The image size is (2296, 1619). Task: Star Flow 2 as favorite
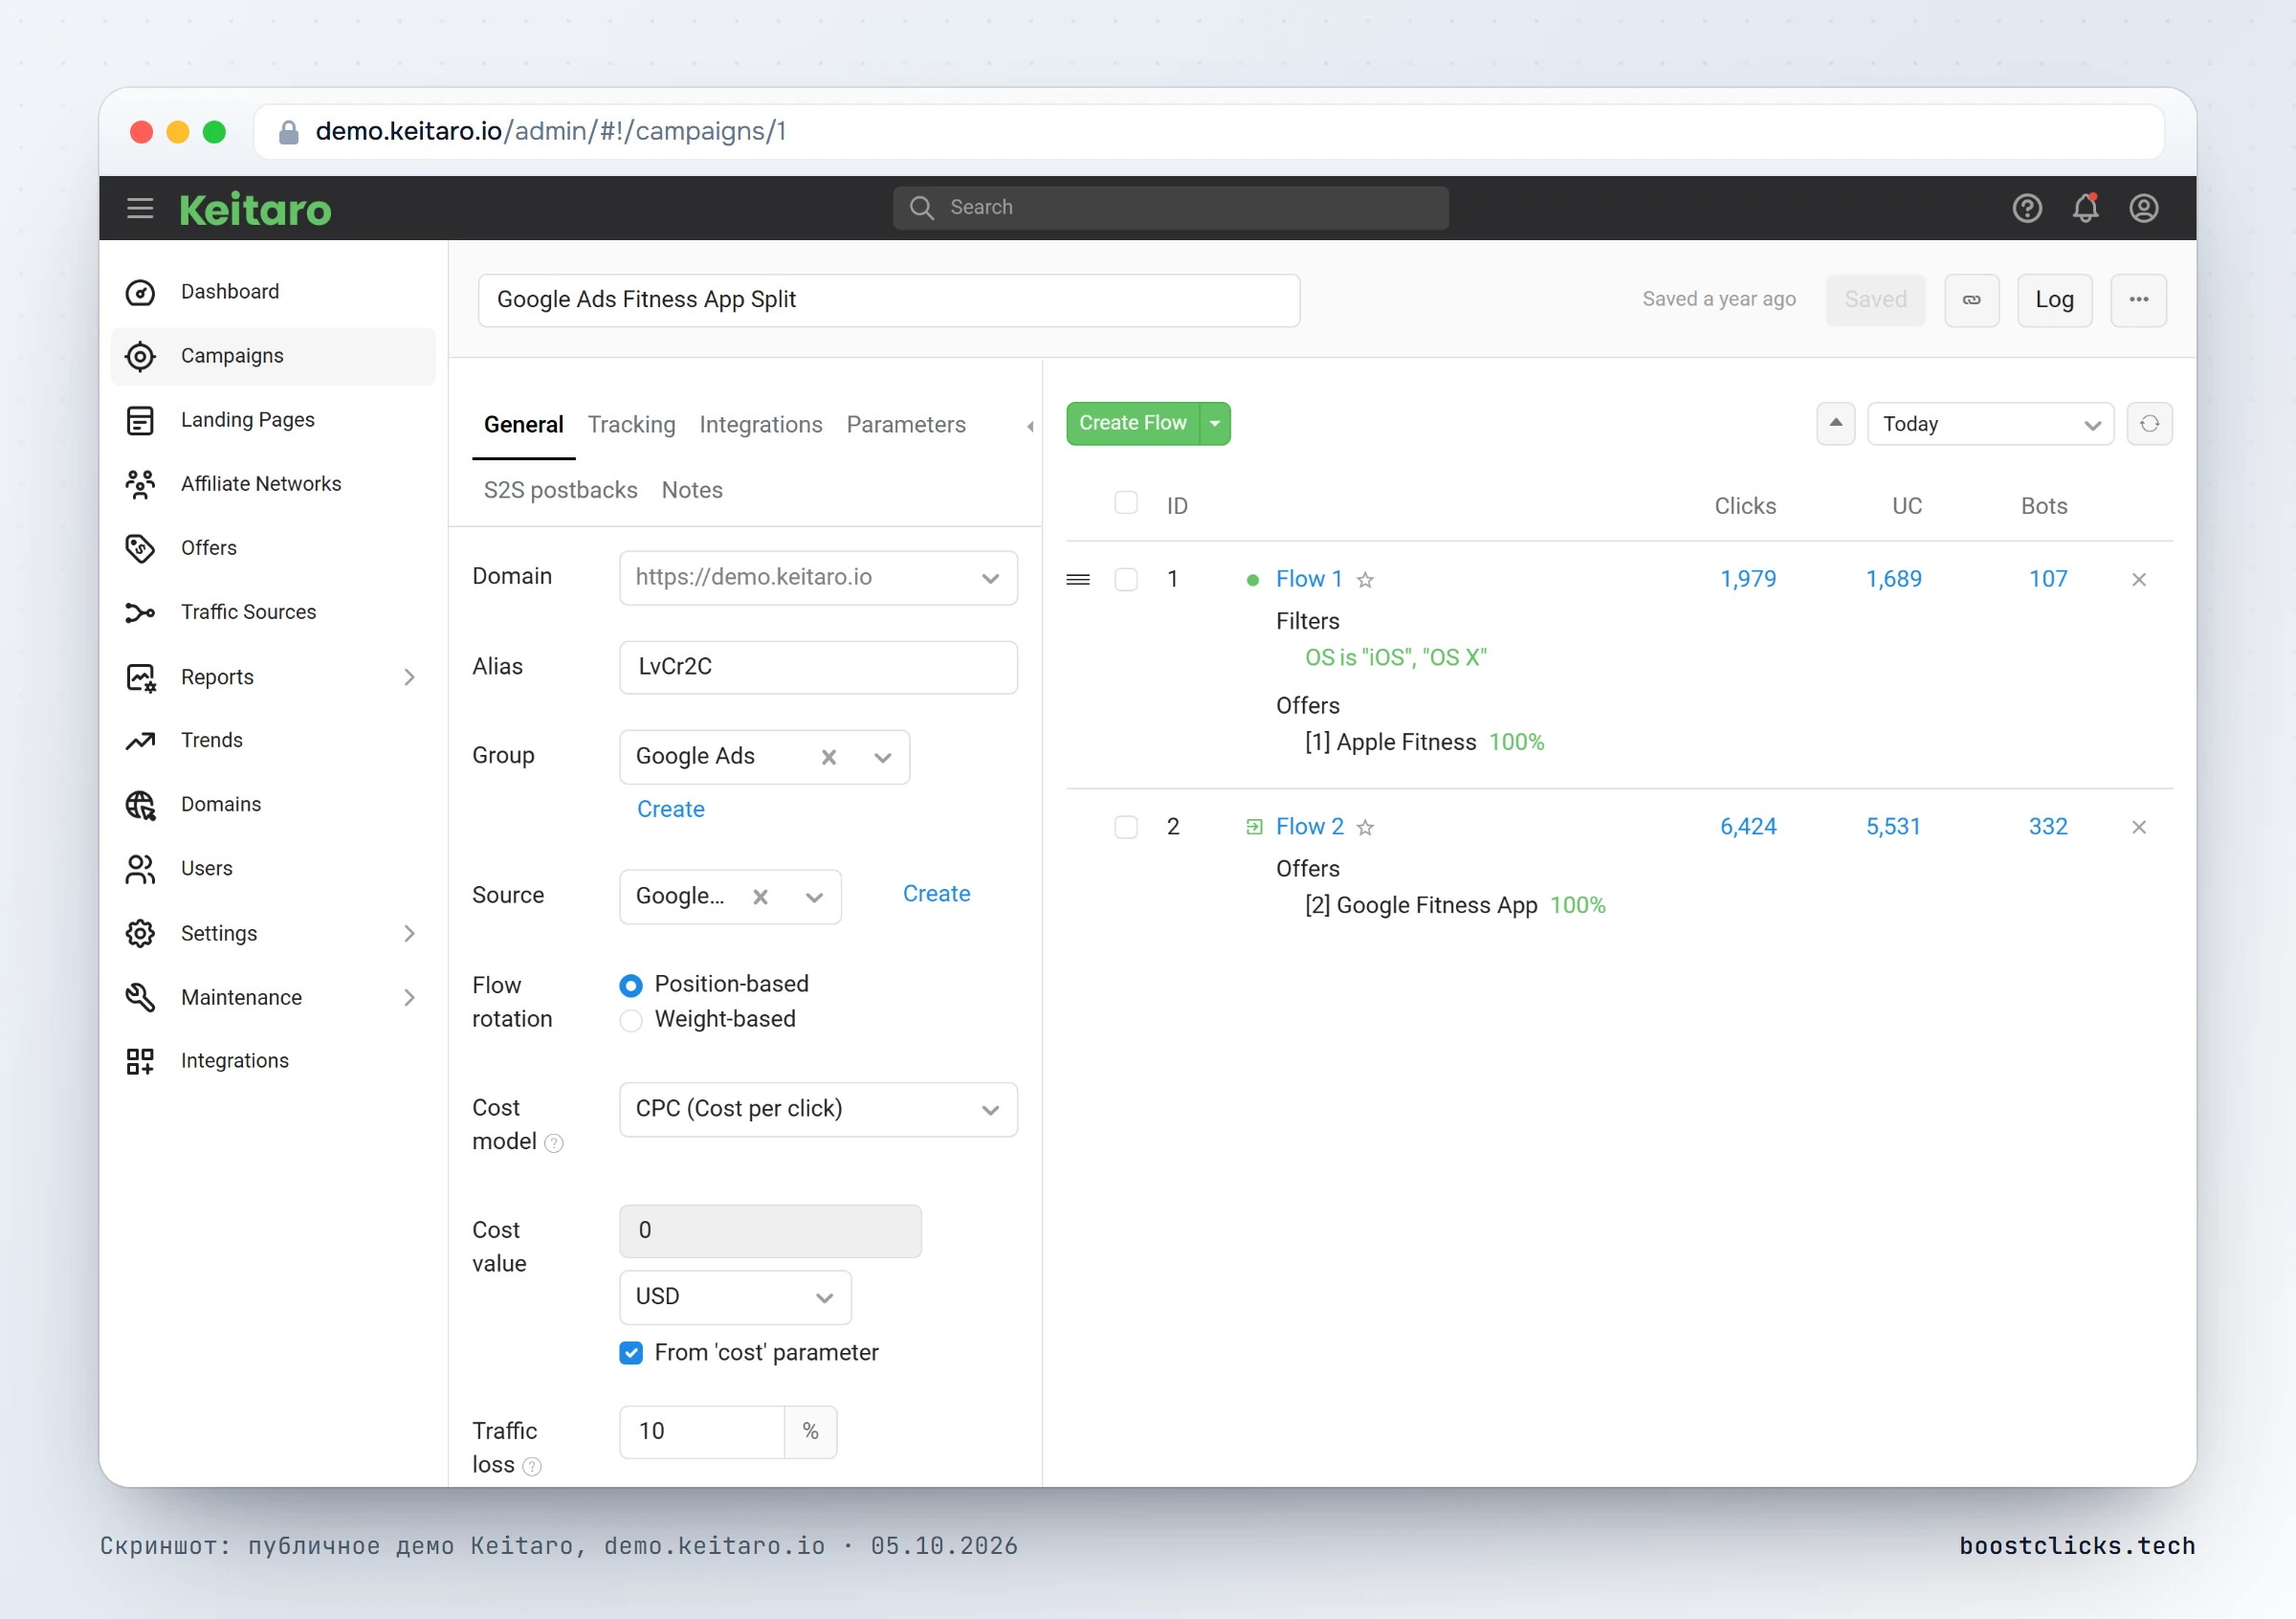(x=1365, y=827)
